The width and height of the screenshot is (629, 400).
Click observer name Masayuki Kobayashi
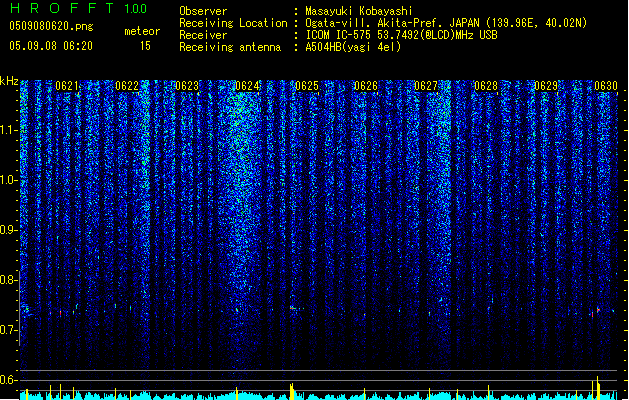tap(359, 11)
